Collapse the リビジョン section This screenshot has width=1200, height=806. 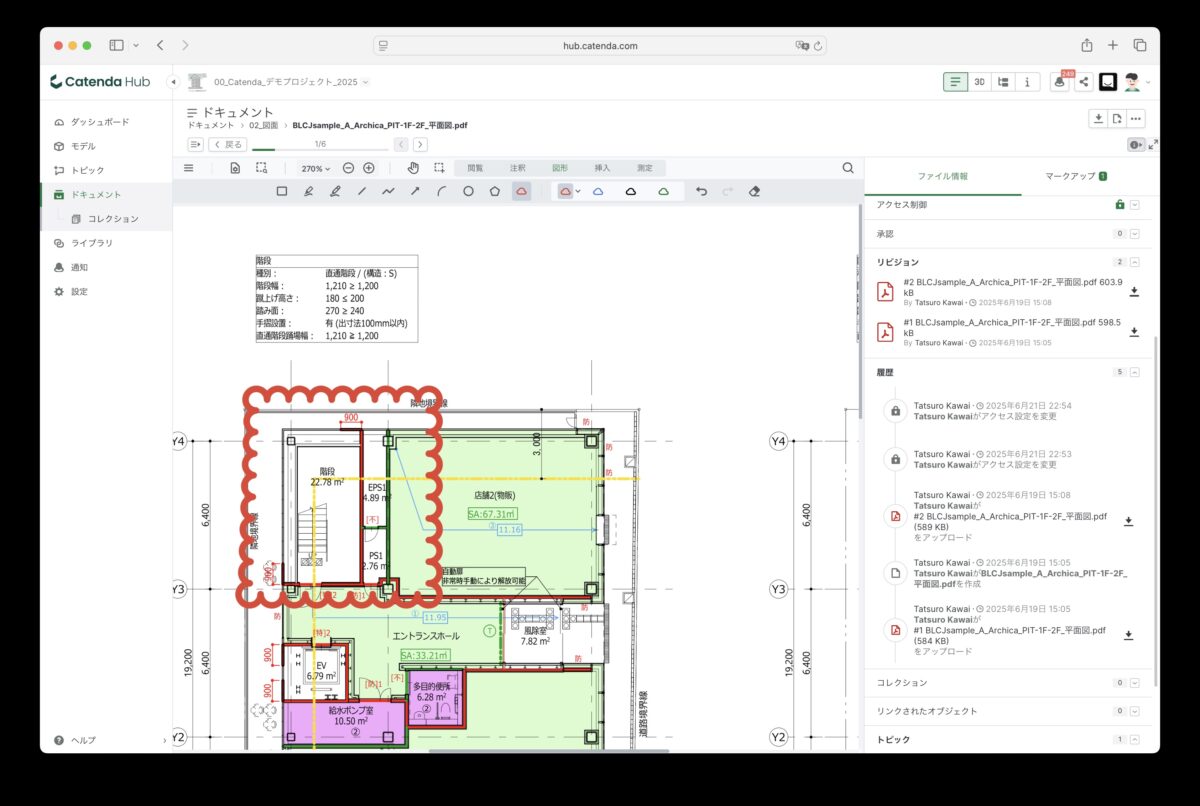[x=1134, y=262]
